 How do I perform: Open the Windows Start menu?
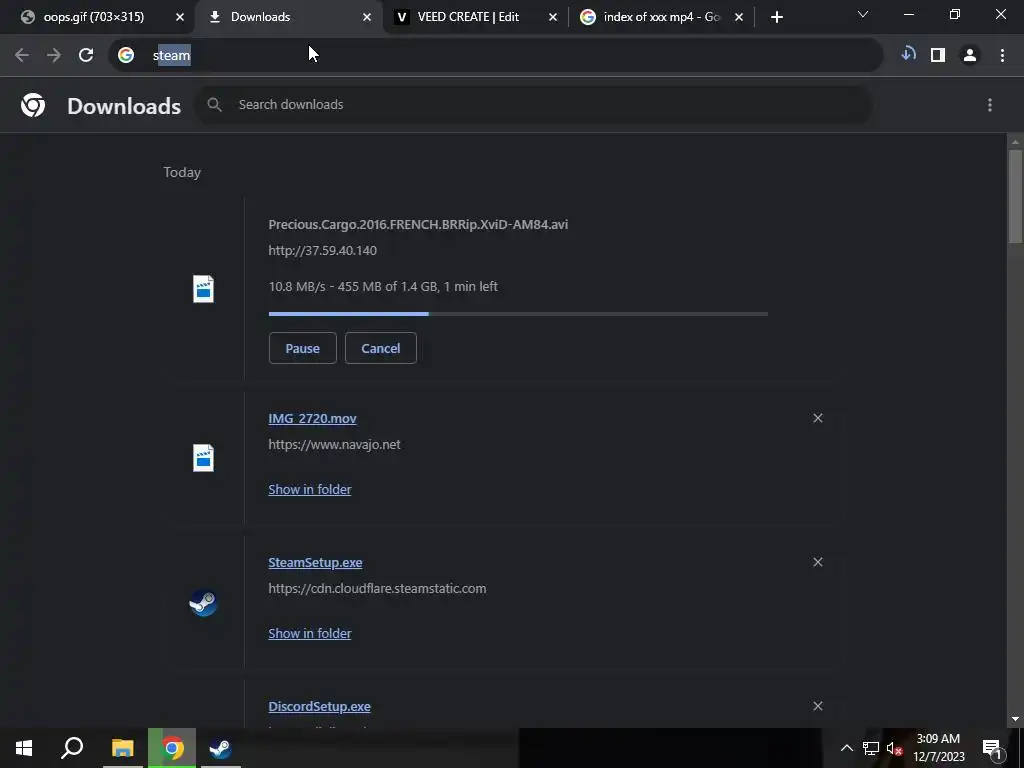pos(24,748)
